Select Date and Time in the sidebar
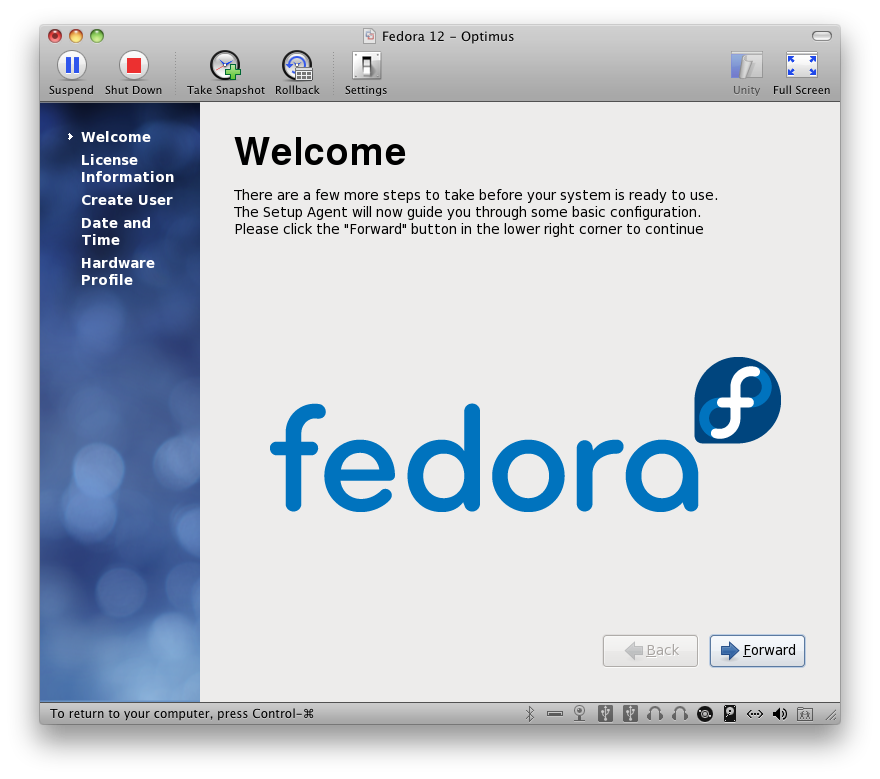The image size is (880, 779). click(116, 231)
